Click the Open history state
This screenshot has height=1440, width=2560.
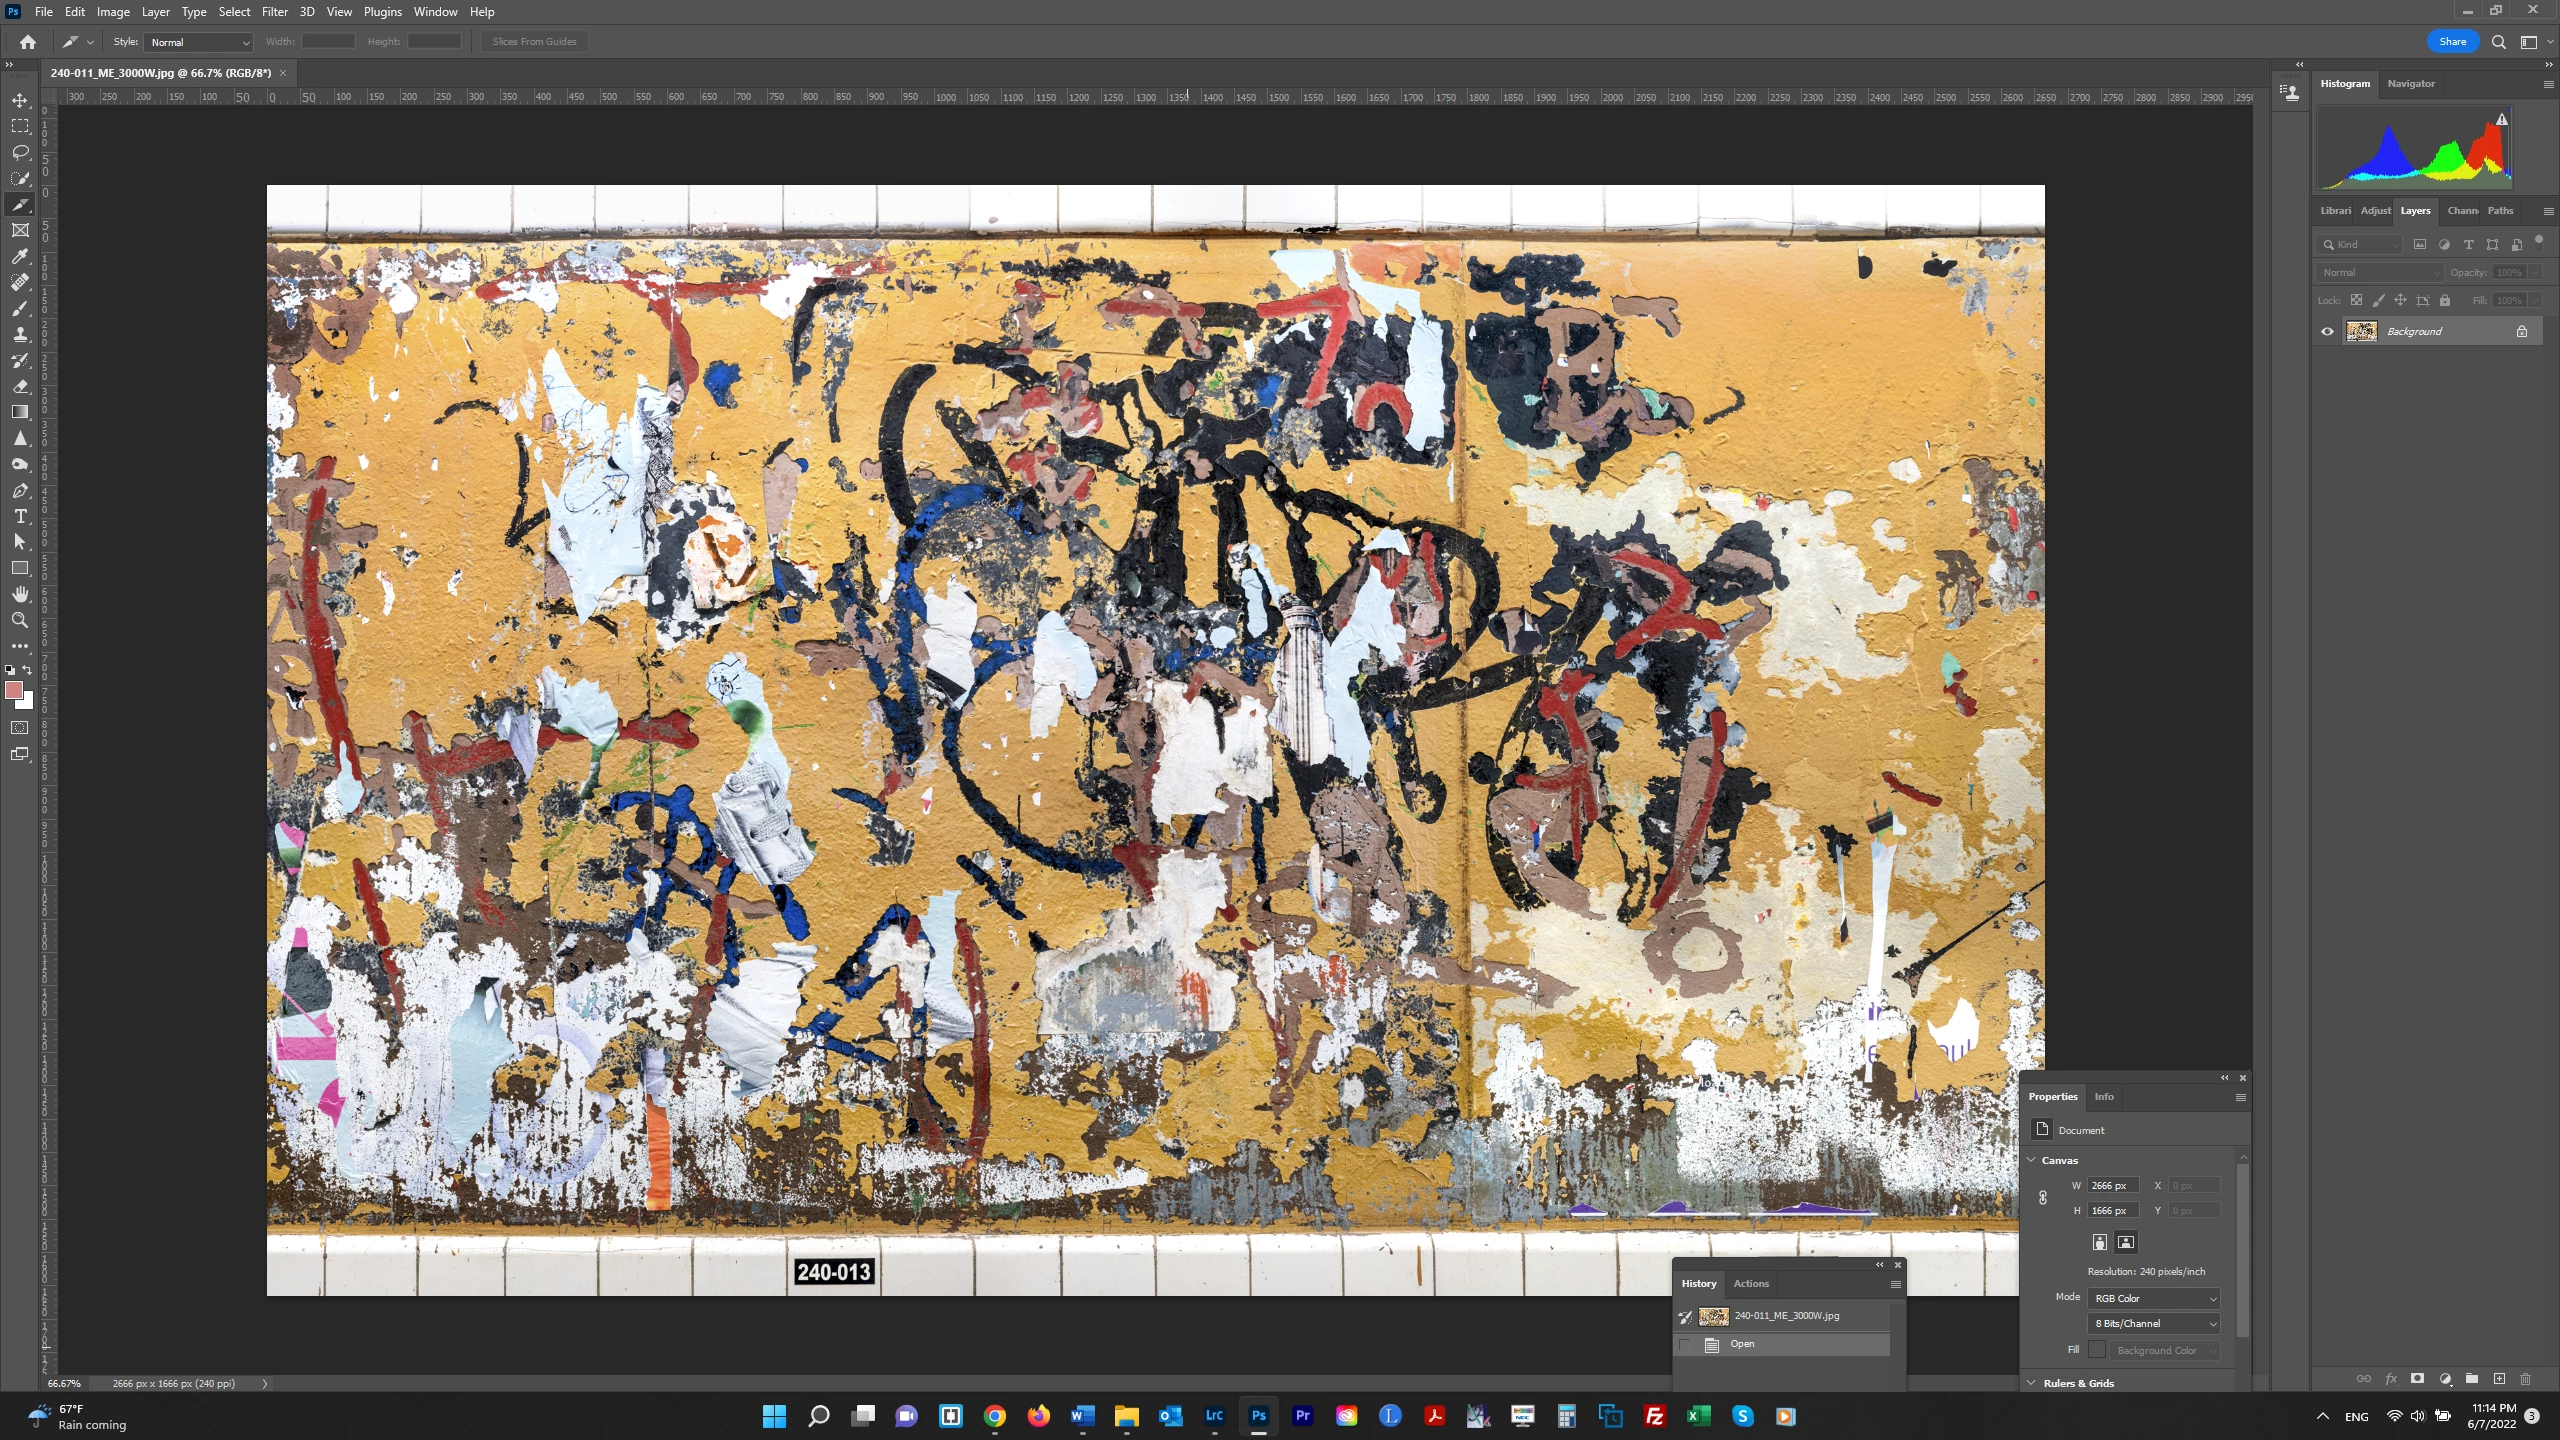pyautogui.click(x=1742, y=1344)
